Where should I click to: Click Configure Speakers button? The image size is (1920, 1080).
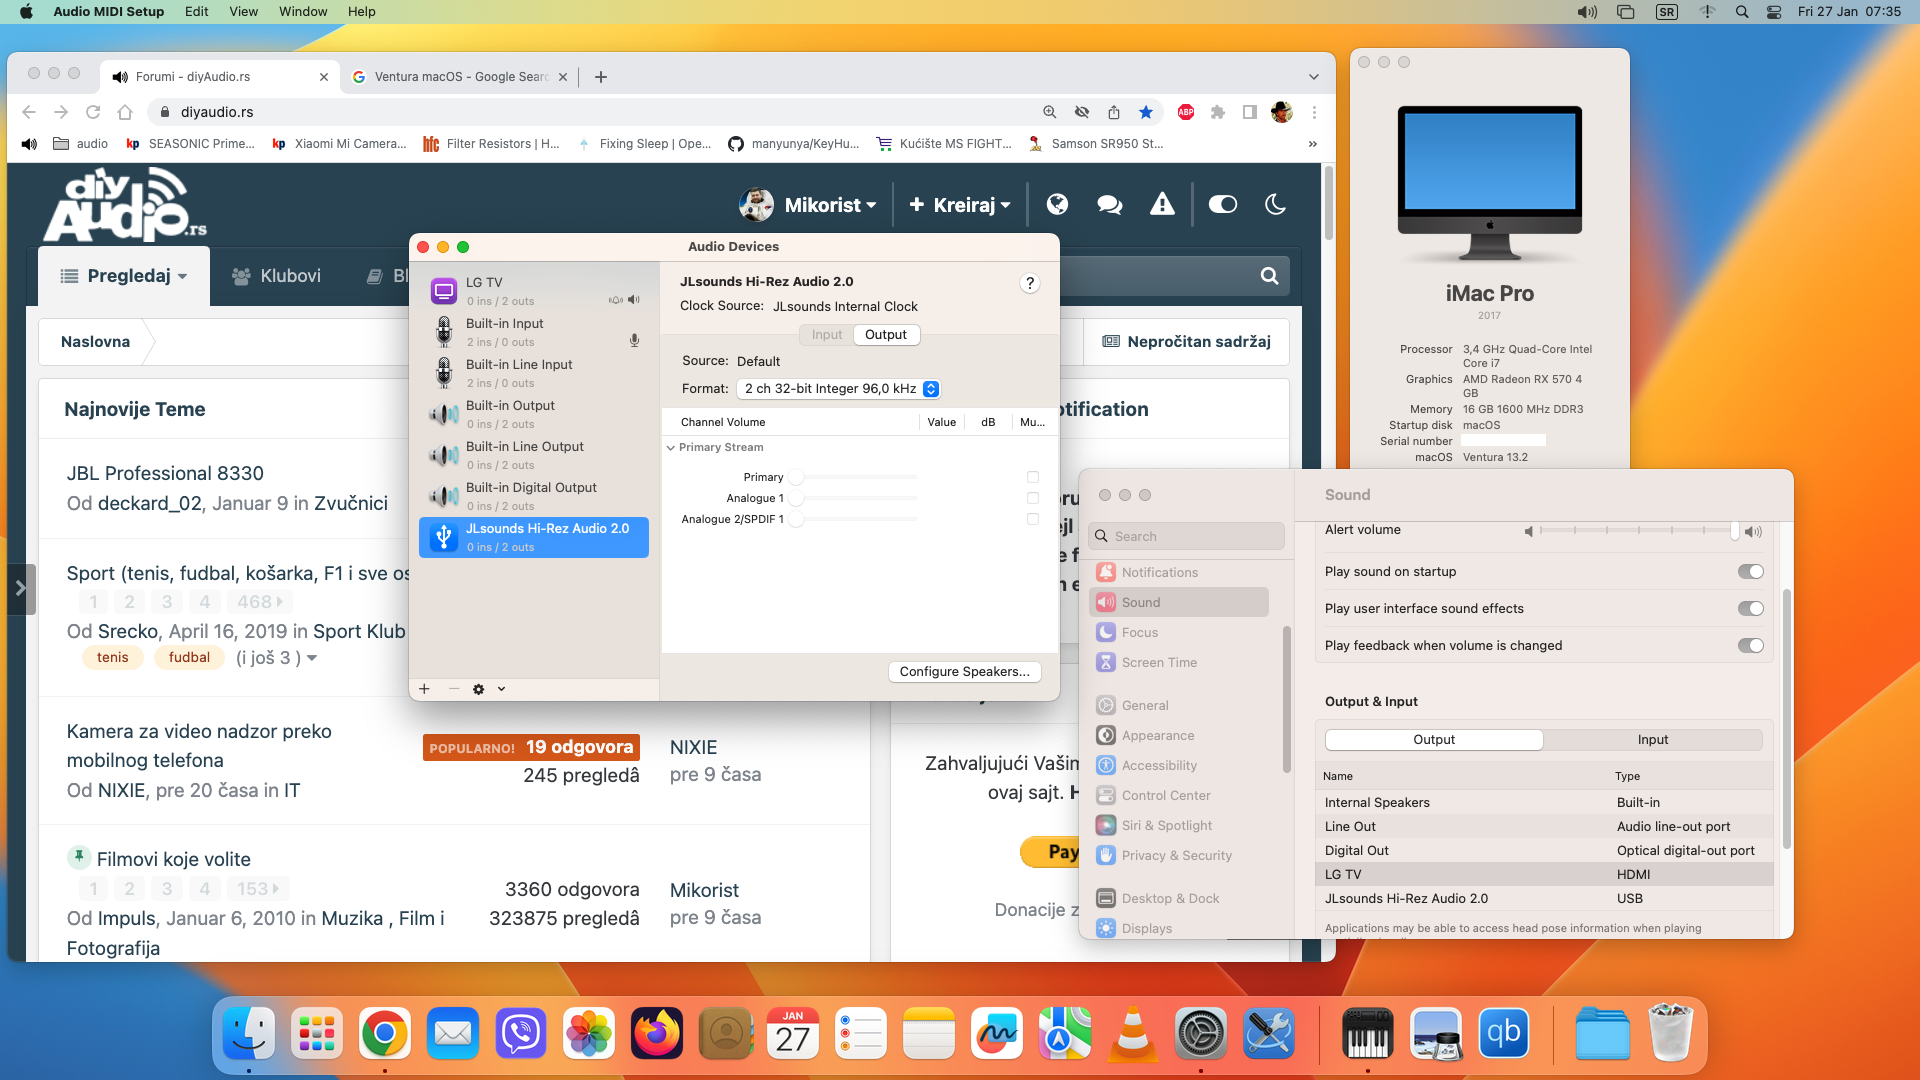pos(964,672)
